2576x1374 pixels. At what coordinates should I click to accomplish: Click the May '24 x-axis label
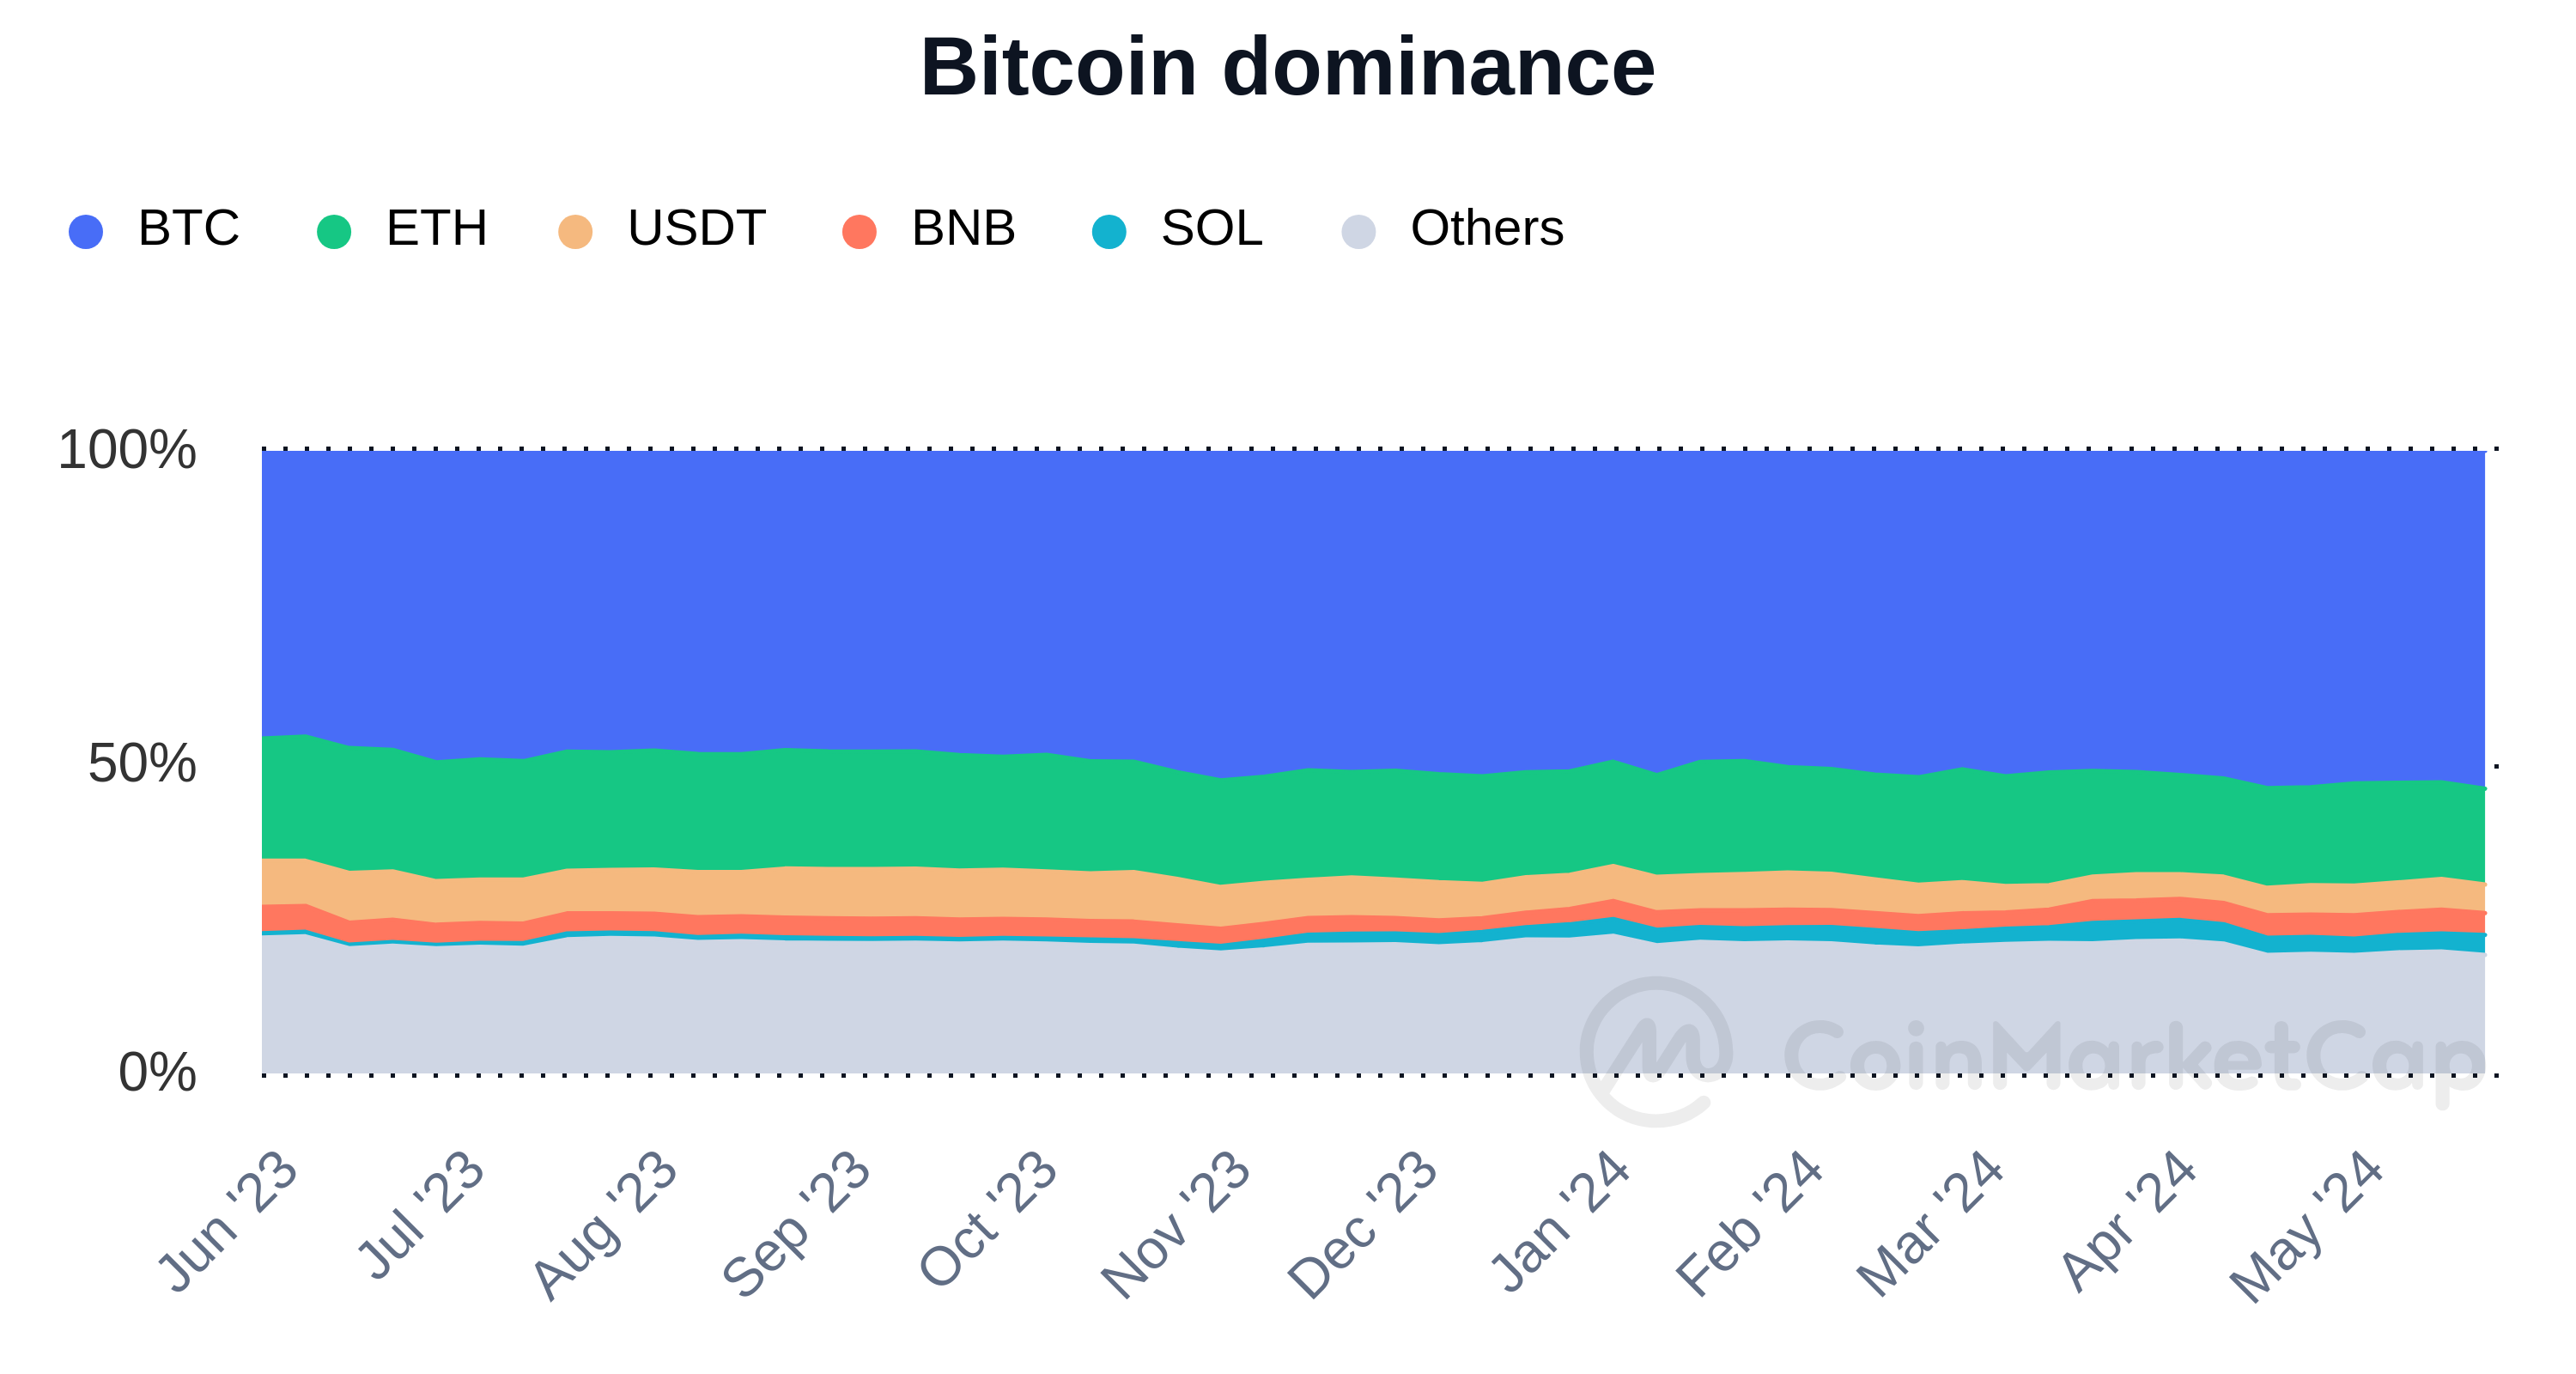2307,1225
